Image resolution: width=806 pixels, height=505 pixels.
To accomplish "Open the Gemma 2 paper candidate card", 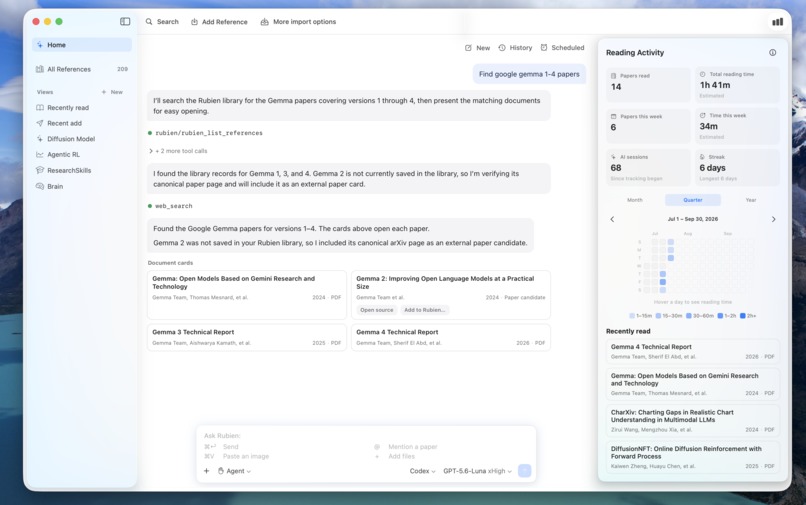I will pos(451,295).
